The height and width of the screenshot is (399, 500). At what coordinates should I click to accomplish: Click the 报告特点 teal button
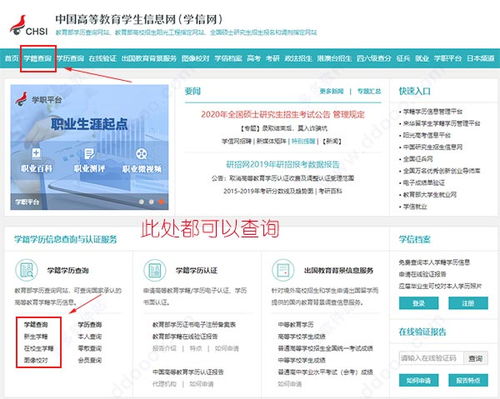pyautogui.click(x=468, y=380)
